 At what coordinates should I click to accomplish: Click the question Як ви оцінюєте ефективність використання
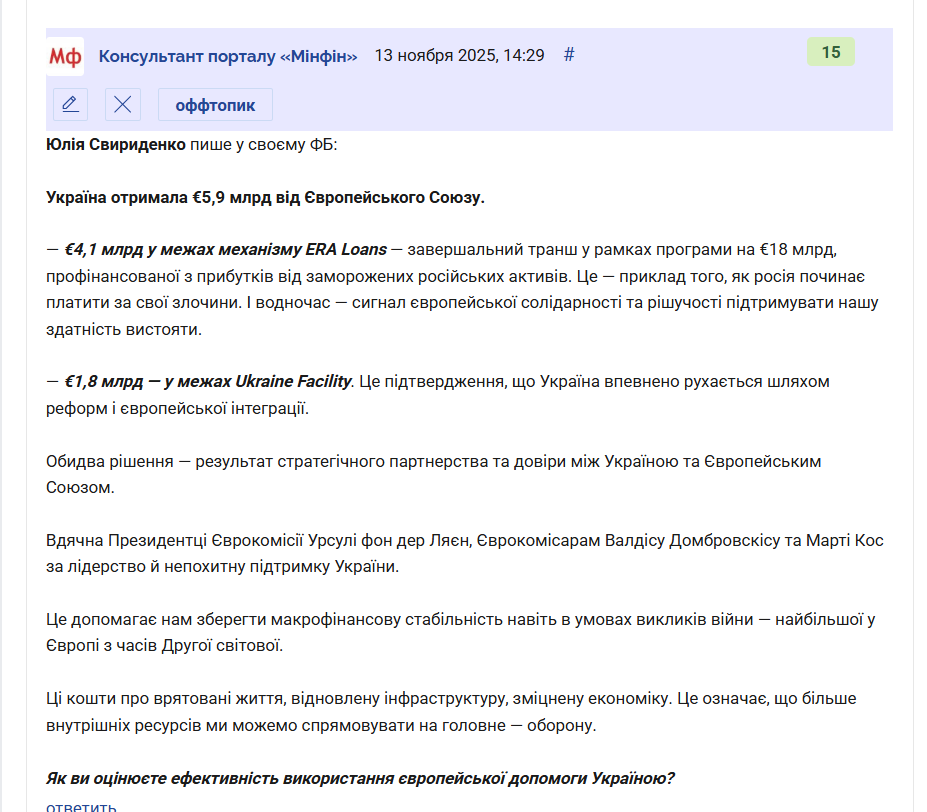[x=360, y=778]
